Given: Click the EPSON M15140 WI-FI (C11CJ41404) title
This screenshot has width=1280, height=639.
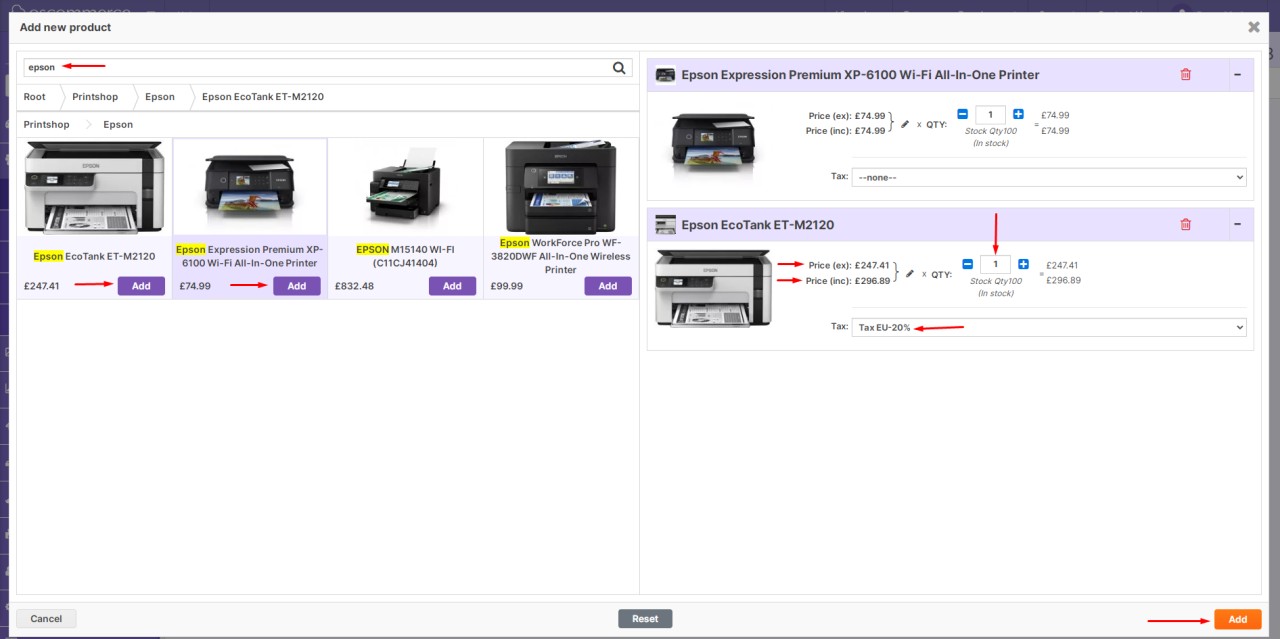Looking at the screenshot, I should [x=405, y=256].
